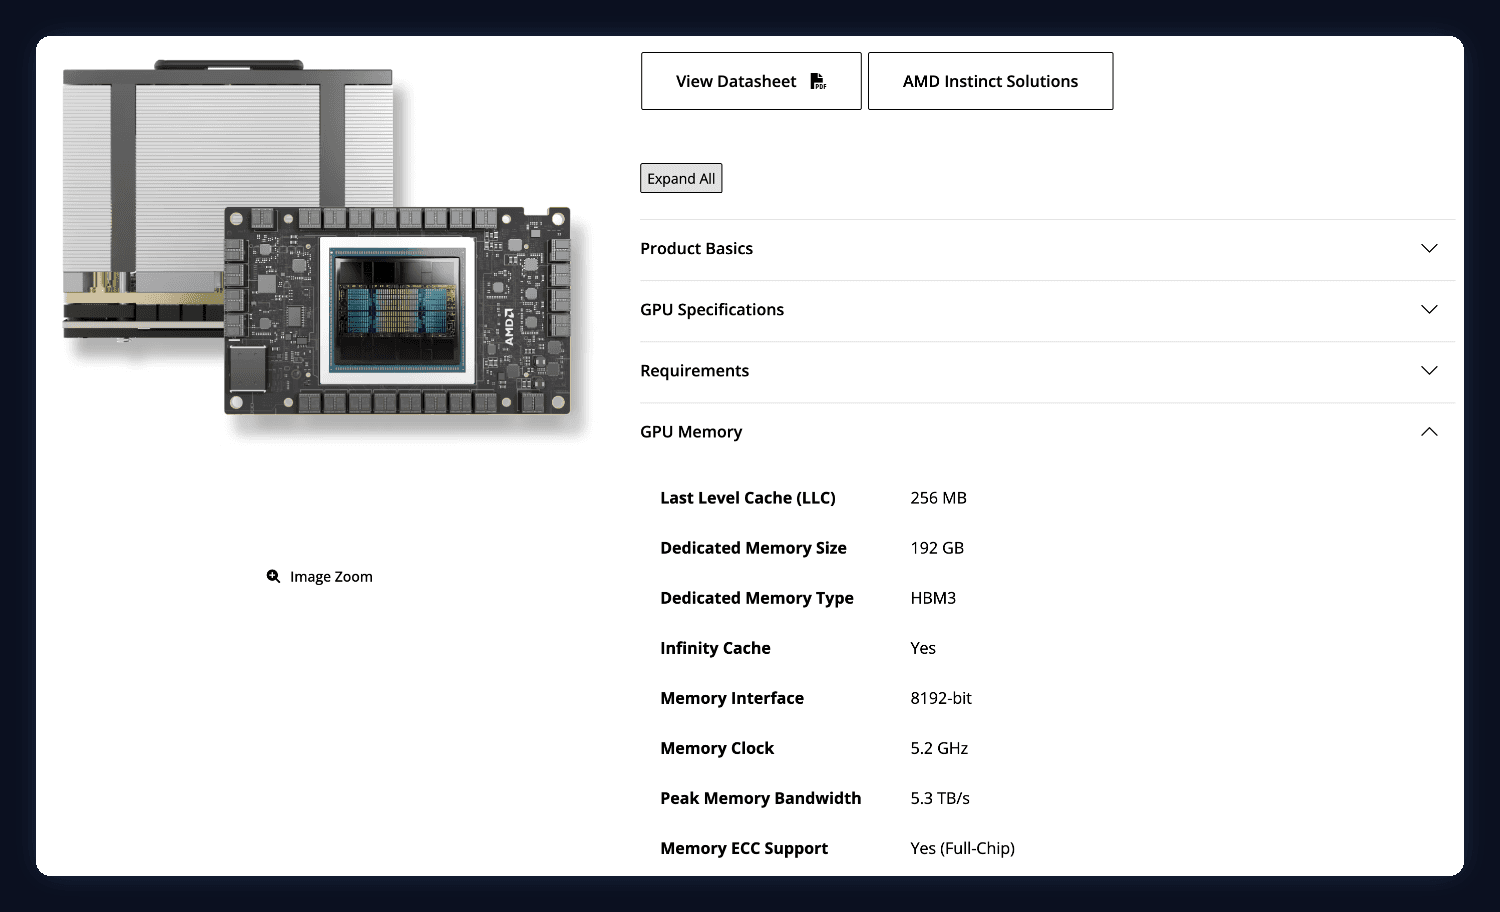Select the Last Level Cache (LLC) label
This screenshot has width=1500, height=912.
tap(748, 497)
